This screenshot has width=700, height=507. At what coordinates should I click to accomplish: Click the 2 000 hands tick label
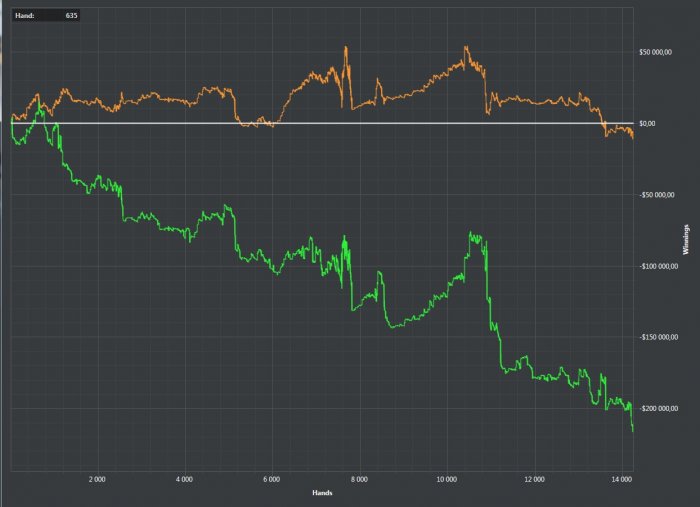coord(97,479)
